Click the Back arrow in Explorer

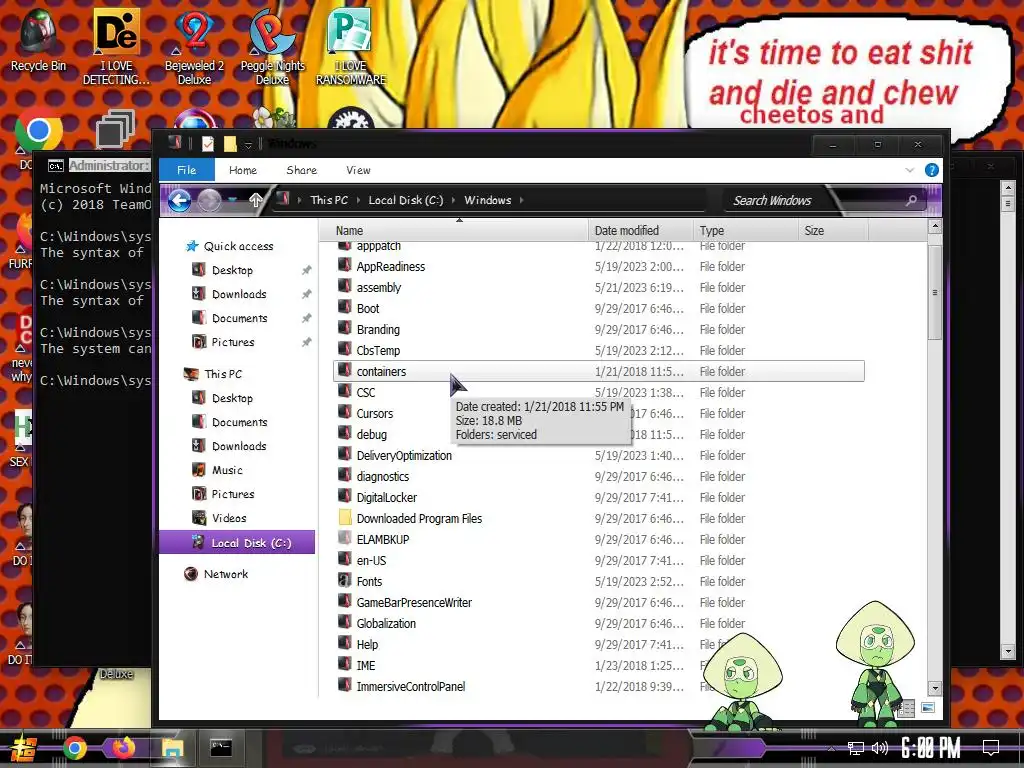(x=179, y=200)
